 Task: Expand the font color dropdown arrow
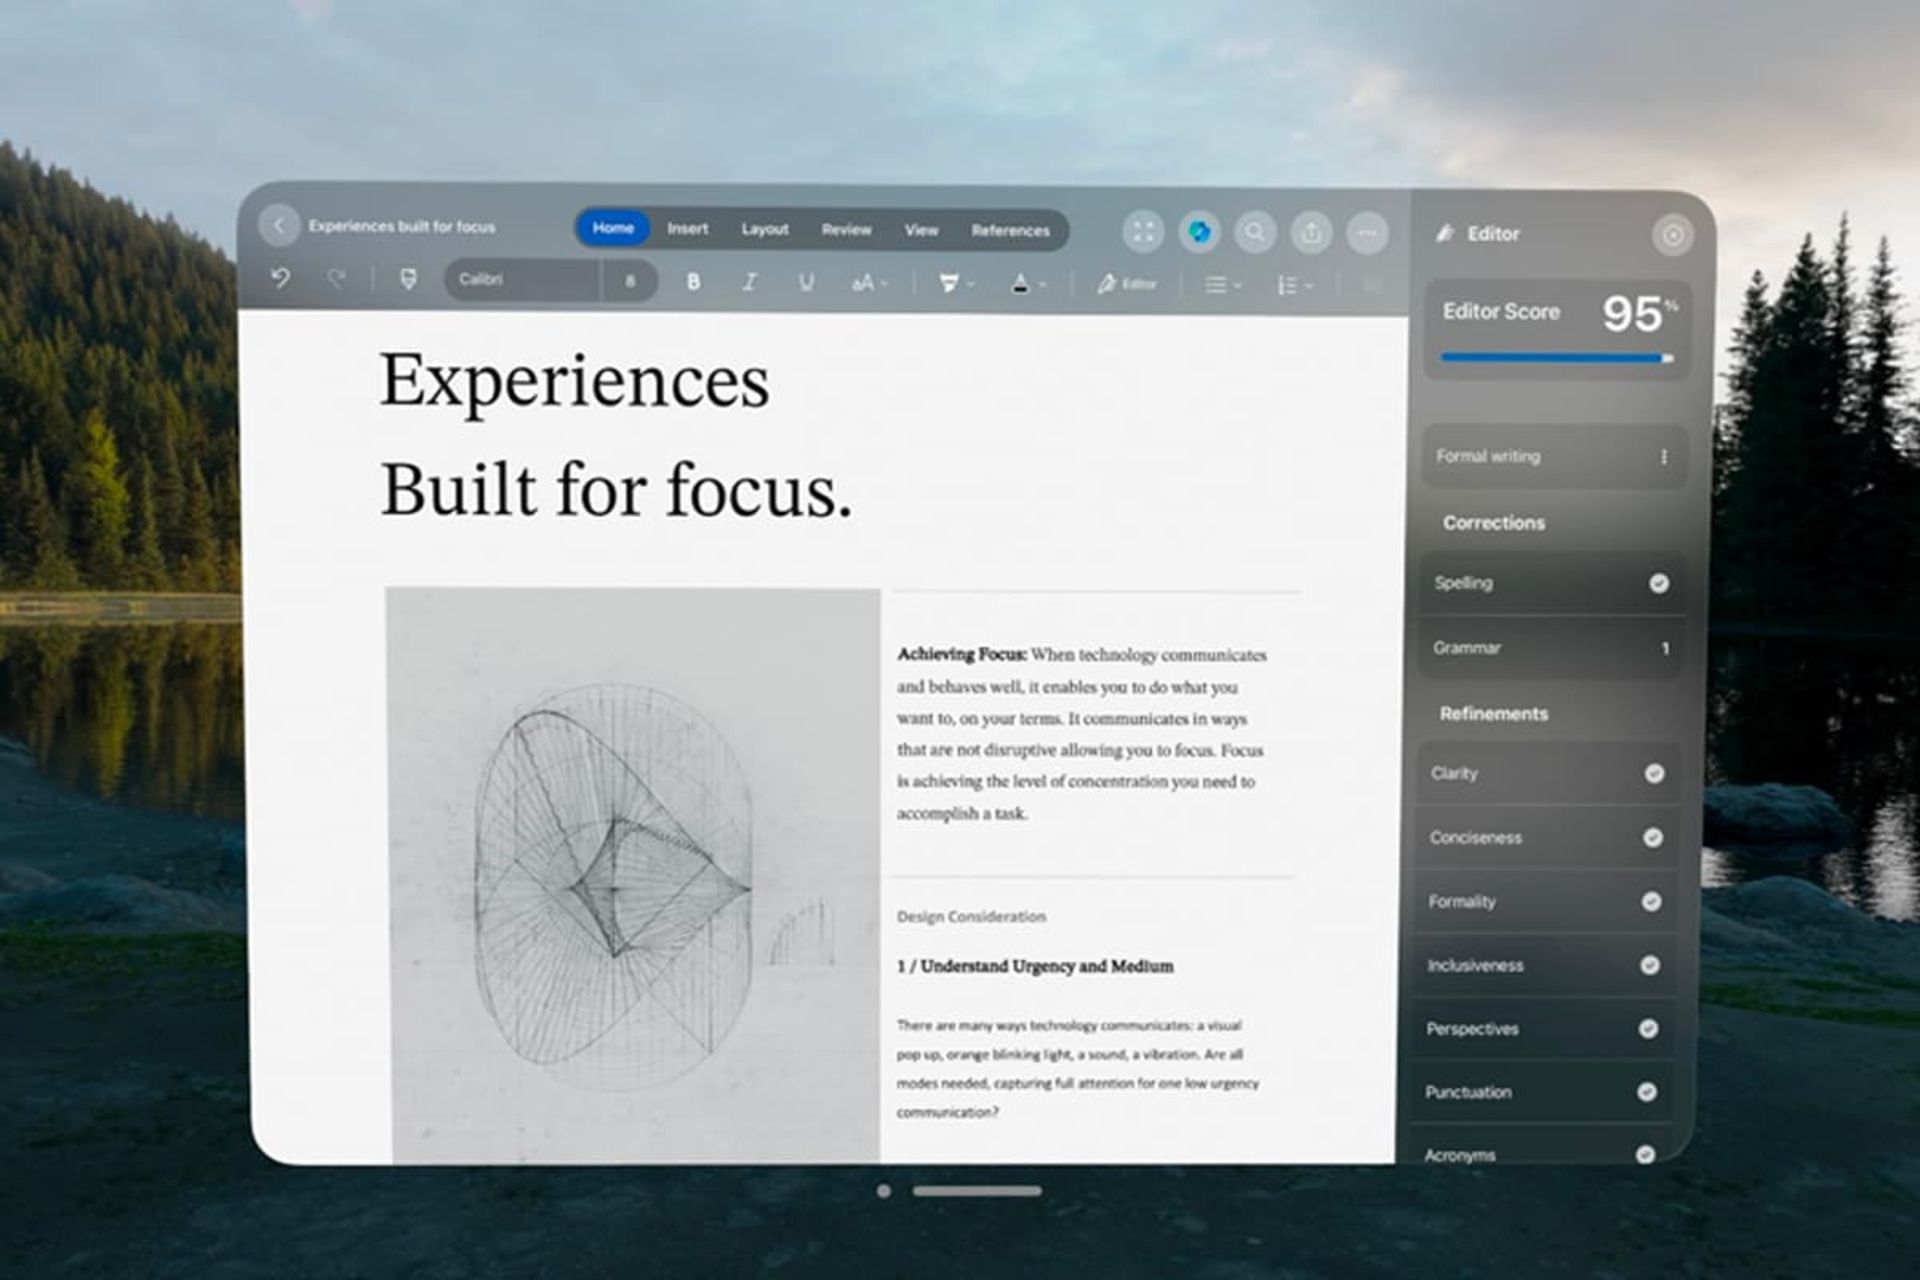click(1043, 285)
